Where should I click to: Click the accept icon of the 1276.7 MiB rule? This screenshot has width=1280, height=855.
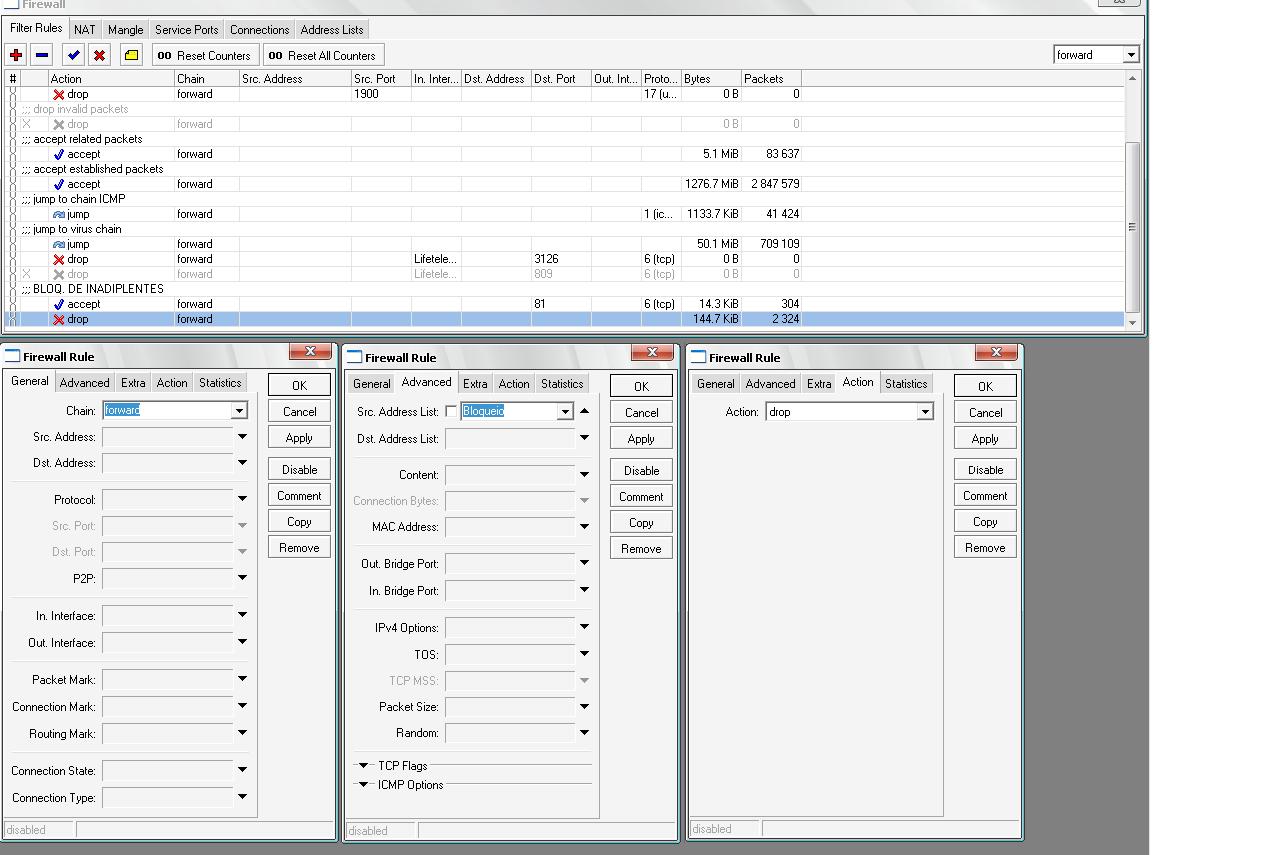point(59,184)
